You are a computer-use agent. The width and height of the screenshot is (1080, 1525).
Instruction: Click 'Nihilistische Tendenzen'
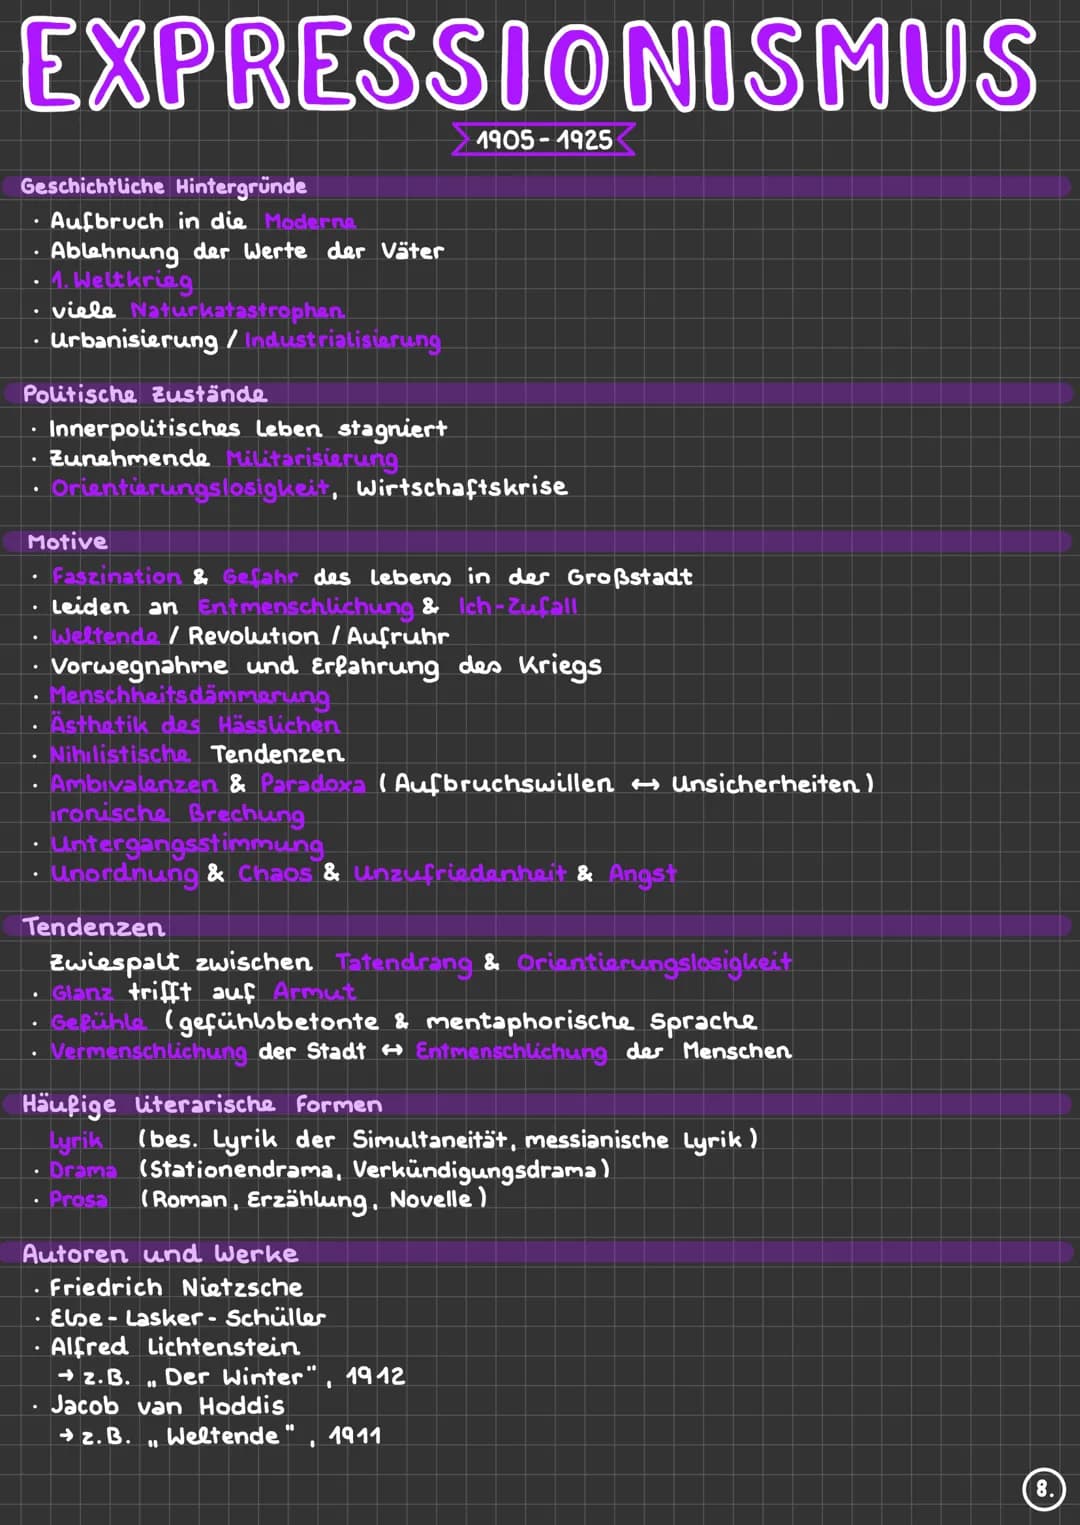click(197, 754)
